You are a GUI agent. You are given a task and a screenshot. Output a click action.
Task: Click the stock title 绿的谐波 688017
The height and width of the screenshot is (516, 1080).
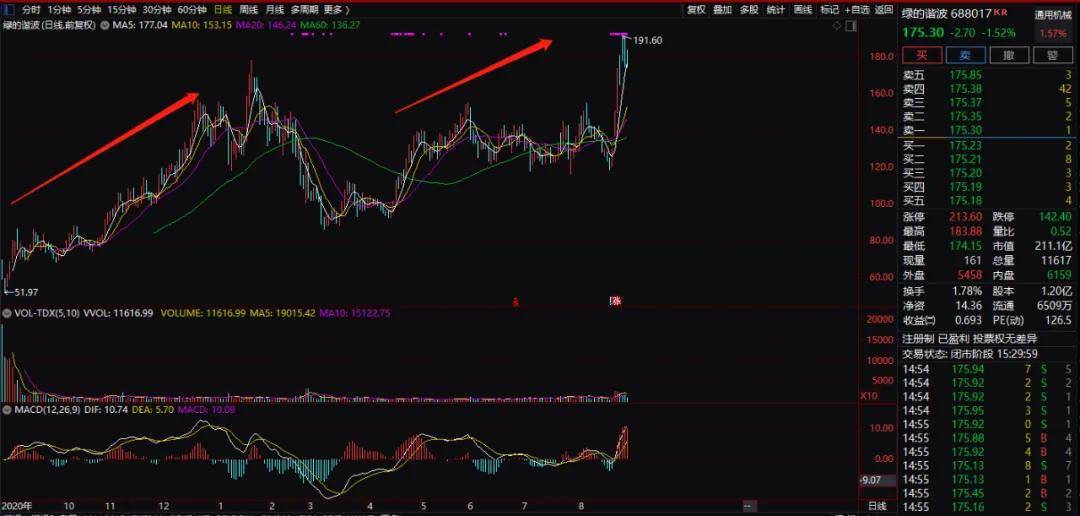pos(947,13)
